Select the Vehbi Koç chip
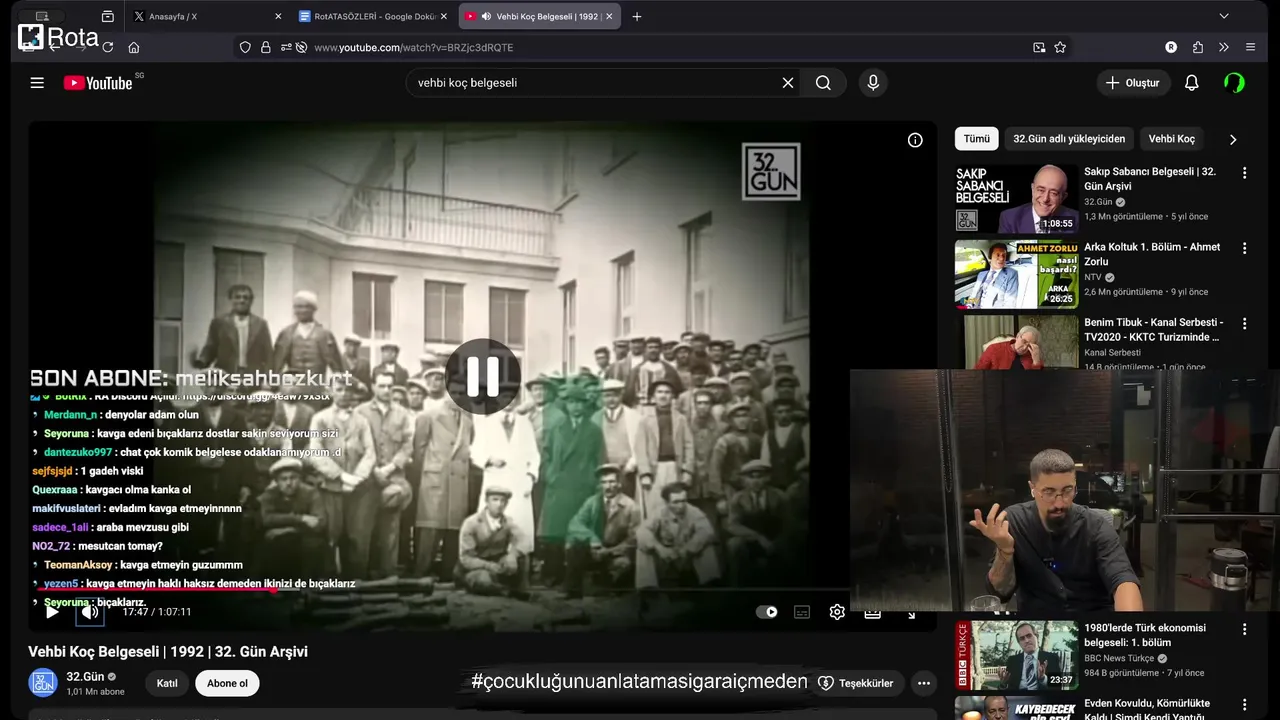Viewport: 1280px width, 720px height. pyautogui.click(x=1172, y=139)
